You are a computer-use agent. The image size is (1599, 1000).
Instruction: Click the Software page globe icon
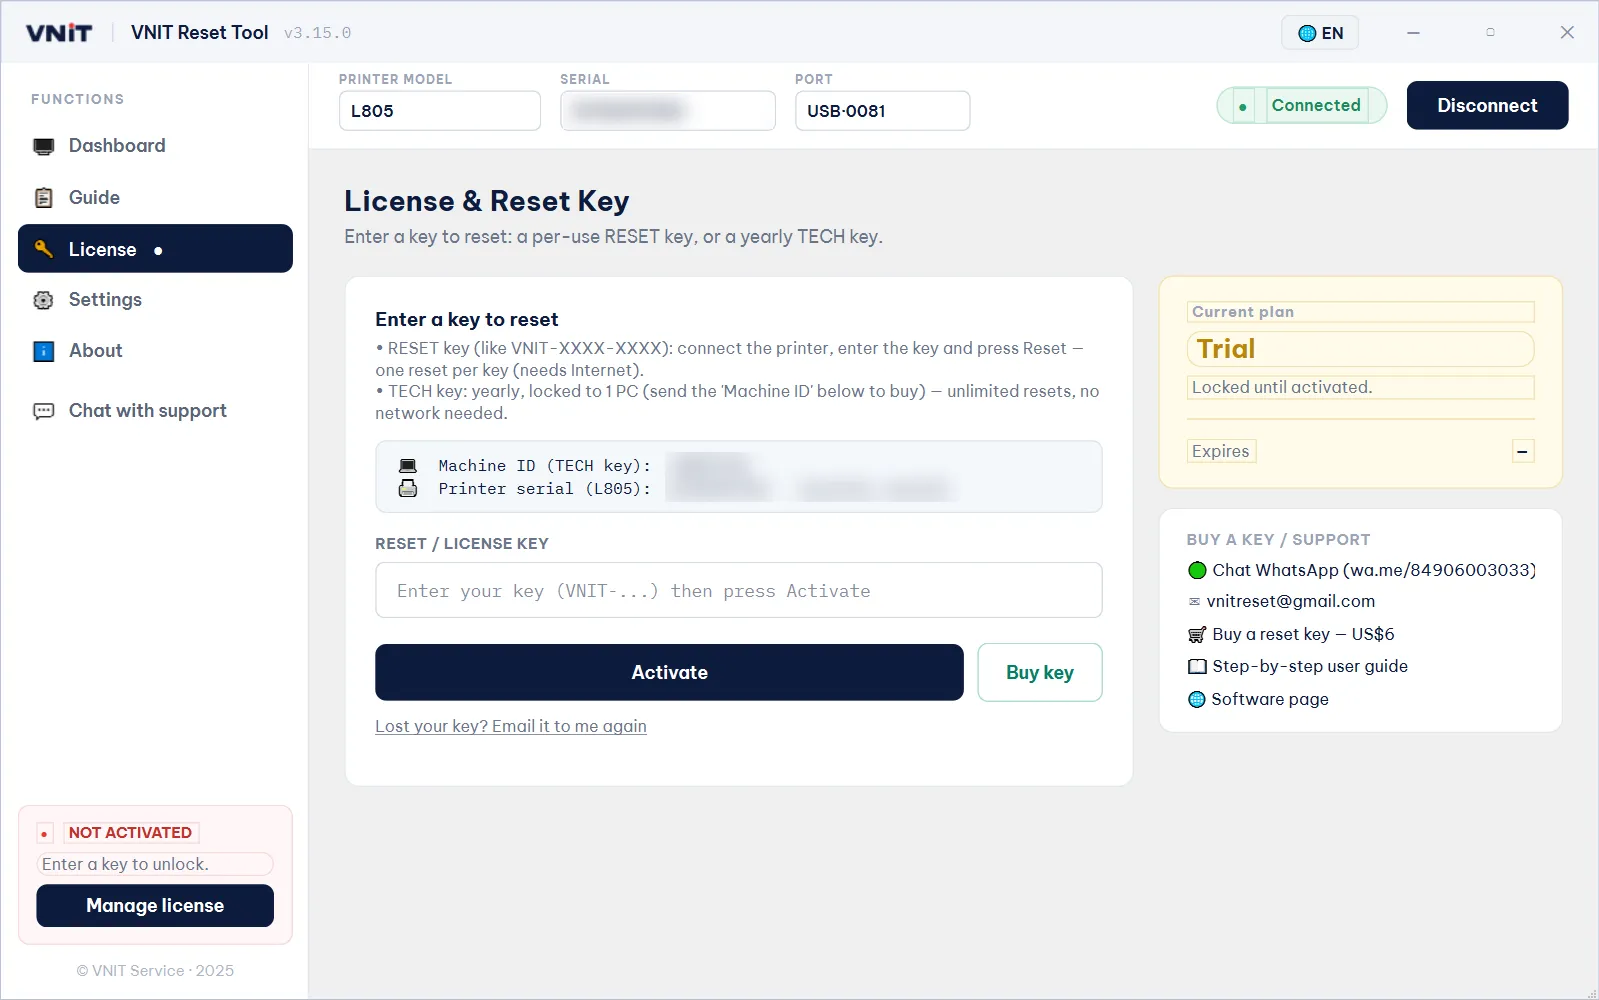coord(1197,699)
